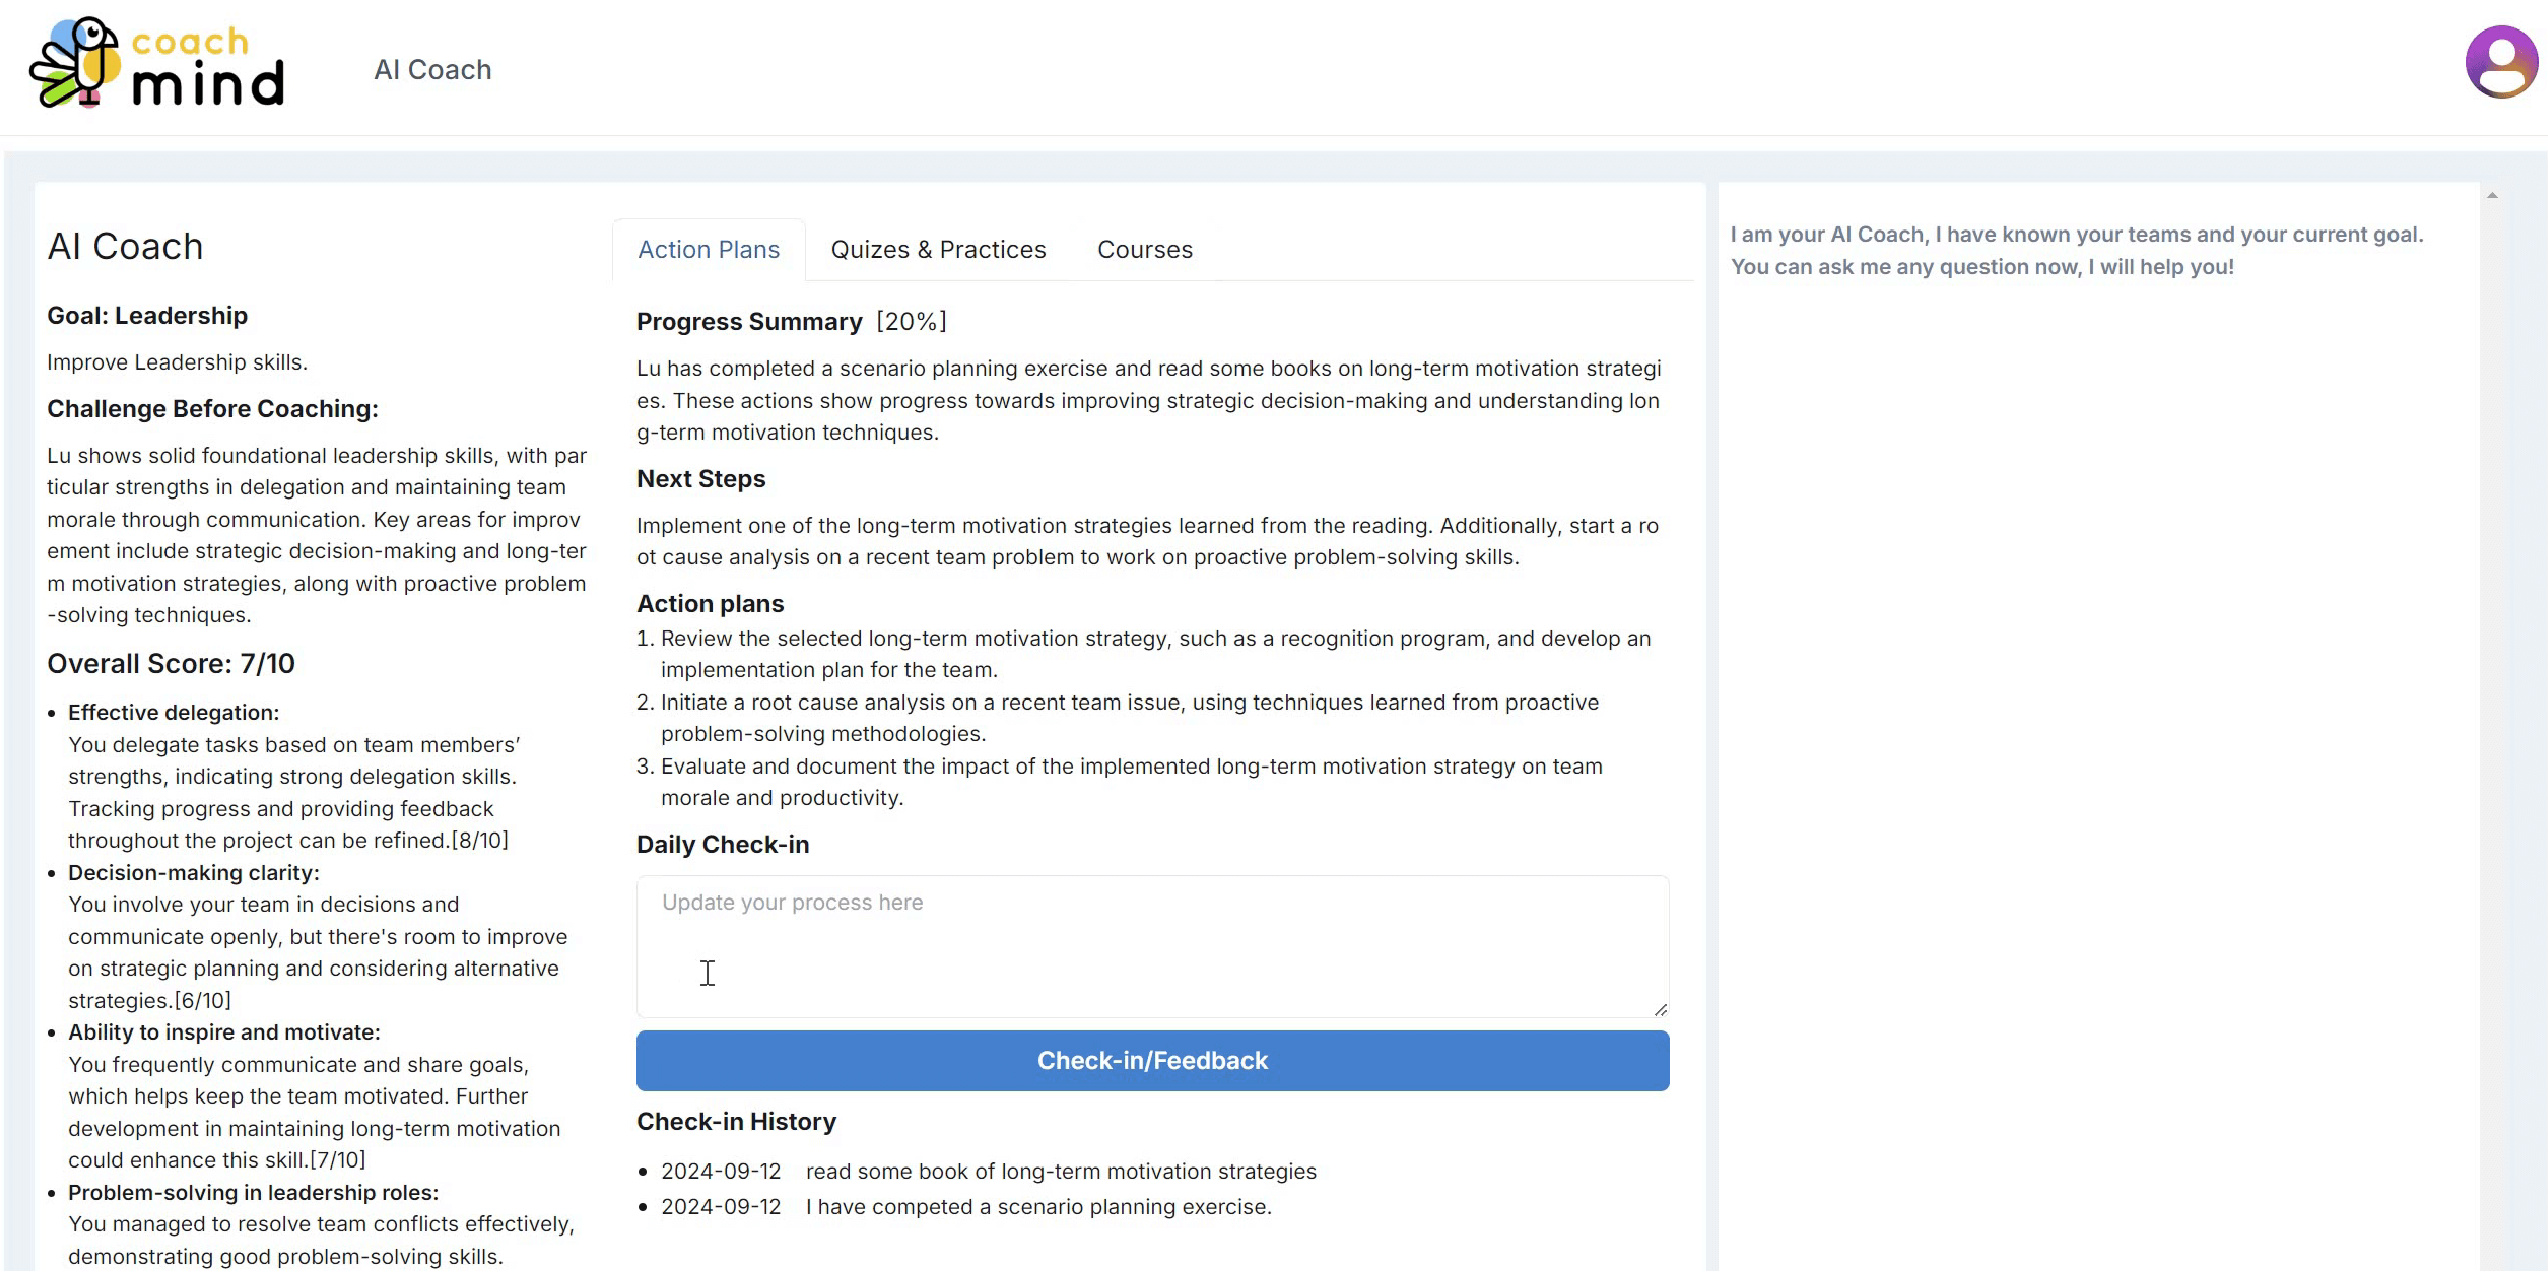Click the Action plans heading

tap(711, 604)
